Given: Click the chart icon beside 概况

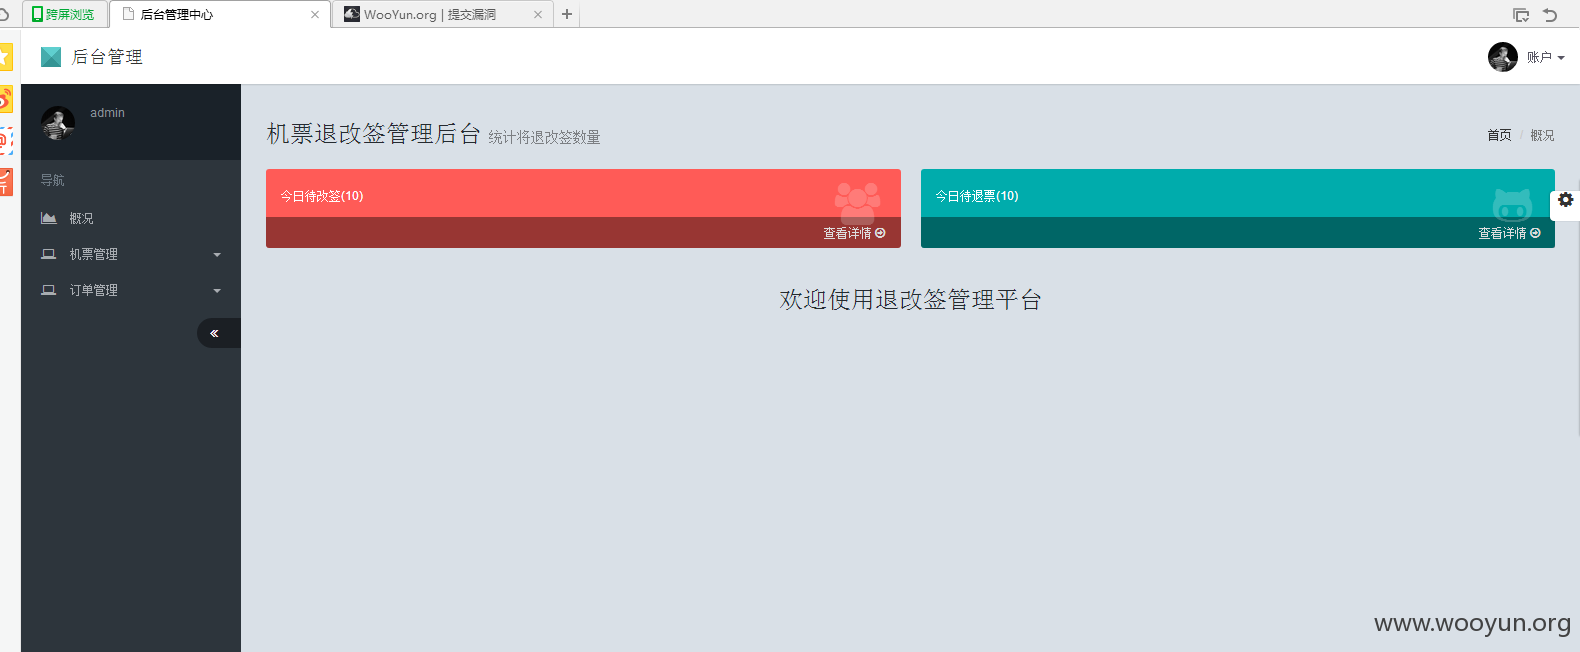Looking at the screenshot, I should [48, 218].
